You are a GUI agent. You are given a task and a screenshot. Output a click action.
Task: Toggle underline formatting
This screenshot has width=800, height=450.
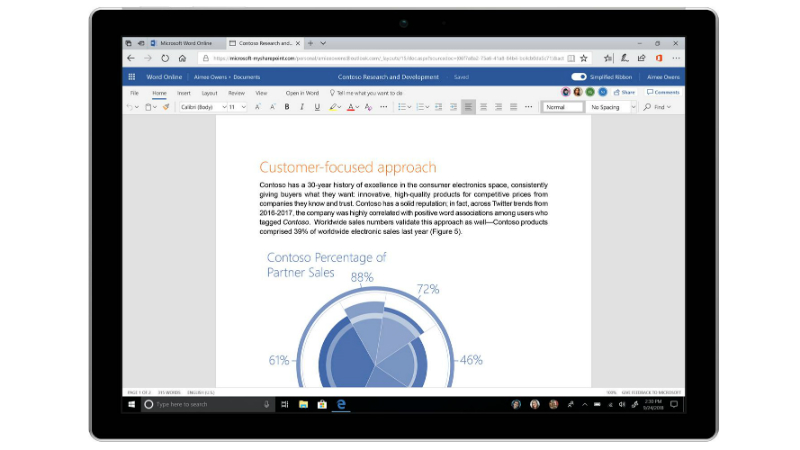tap(317, 107)
